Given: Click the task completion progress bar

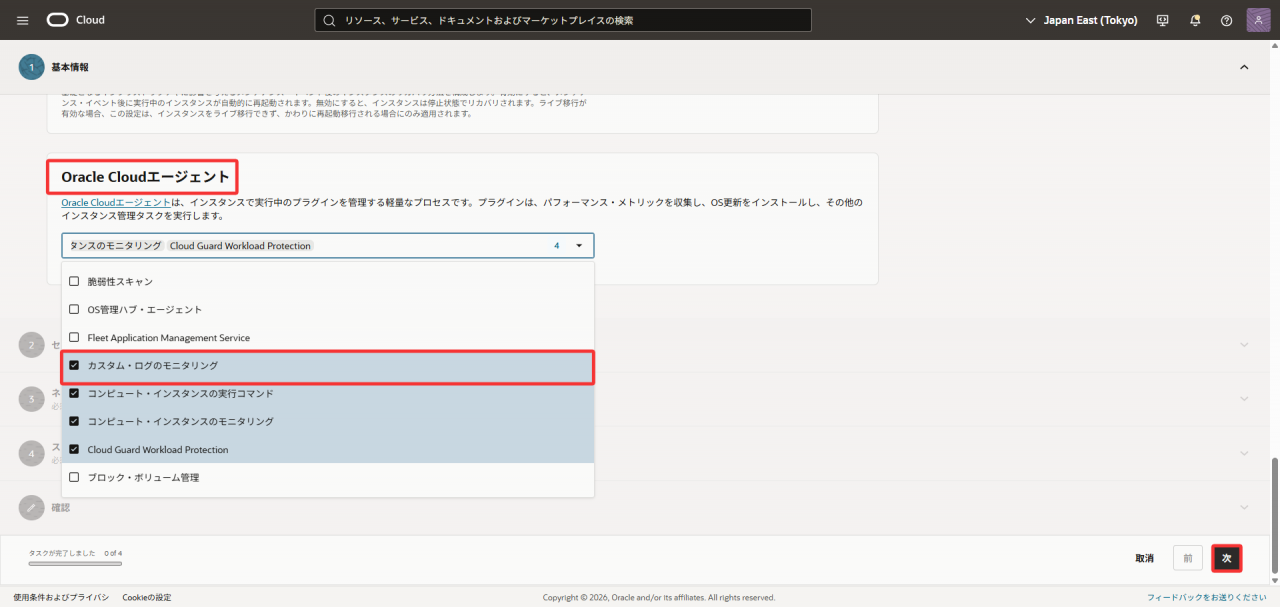Looking at the screenshot, I should pos(75,564).
